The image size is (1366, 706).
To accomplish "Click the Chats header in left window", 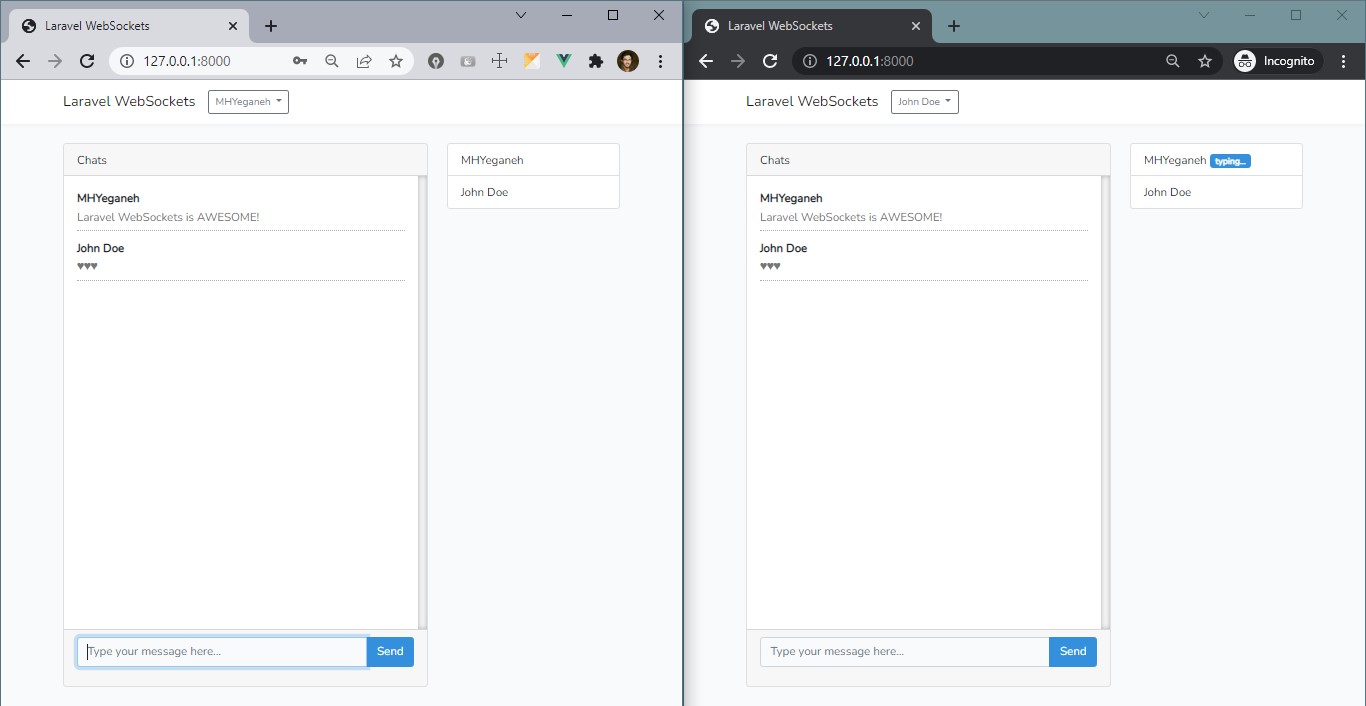I will coord(245,160).
